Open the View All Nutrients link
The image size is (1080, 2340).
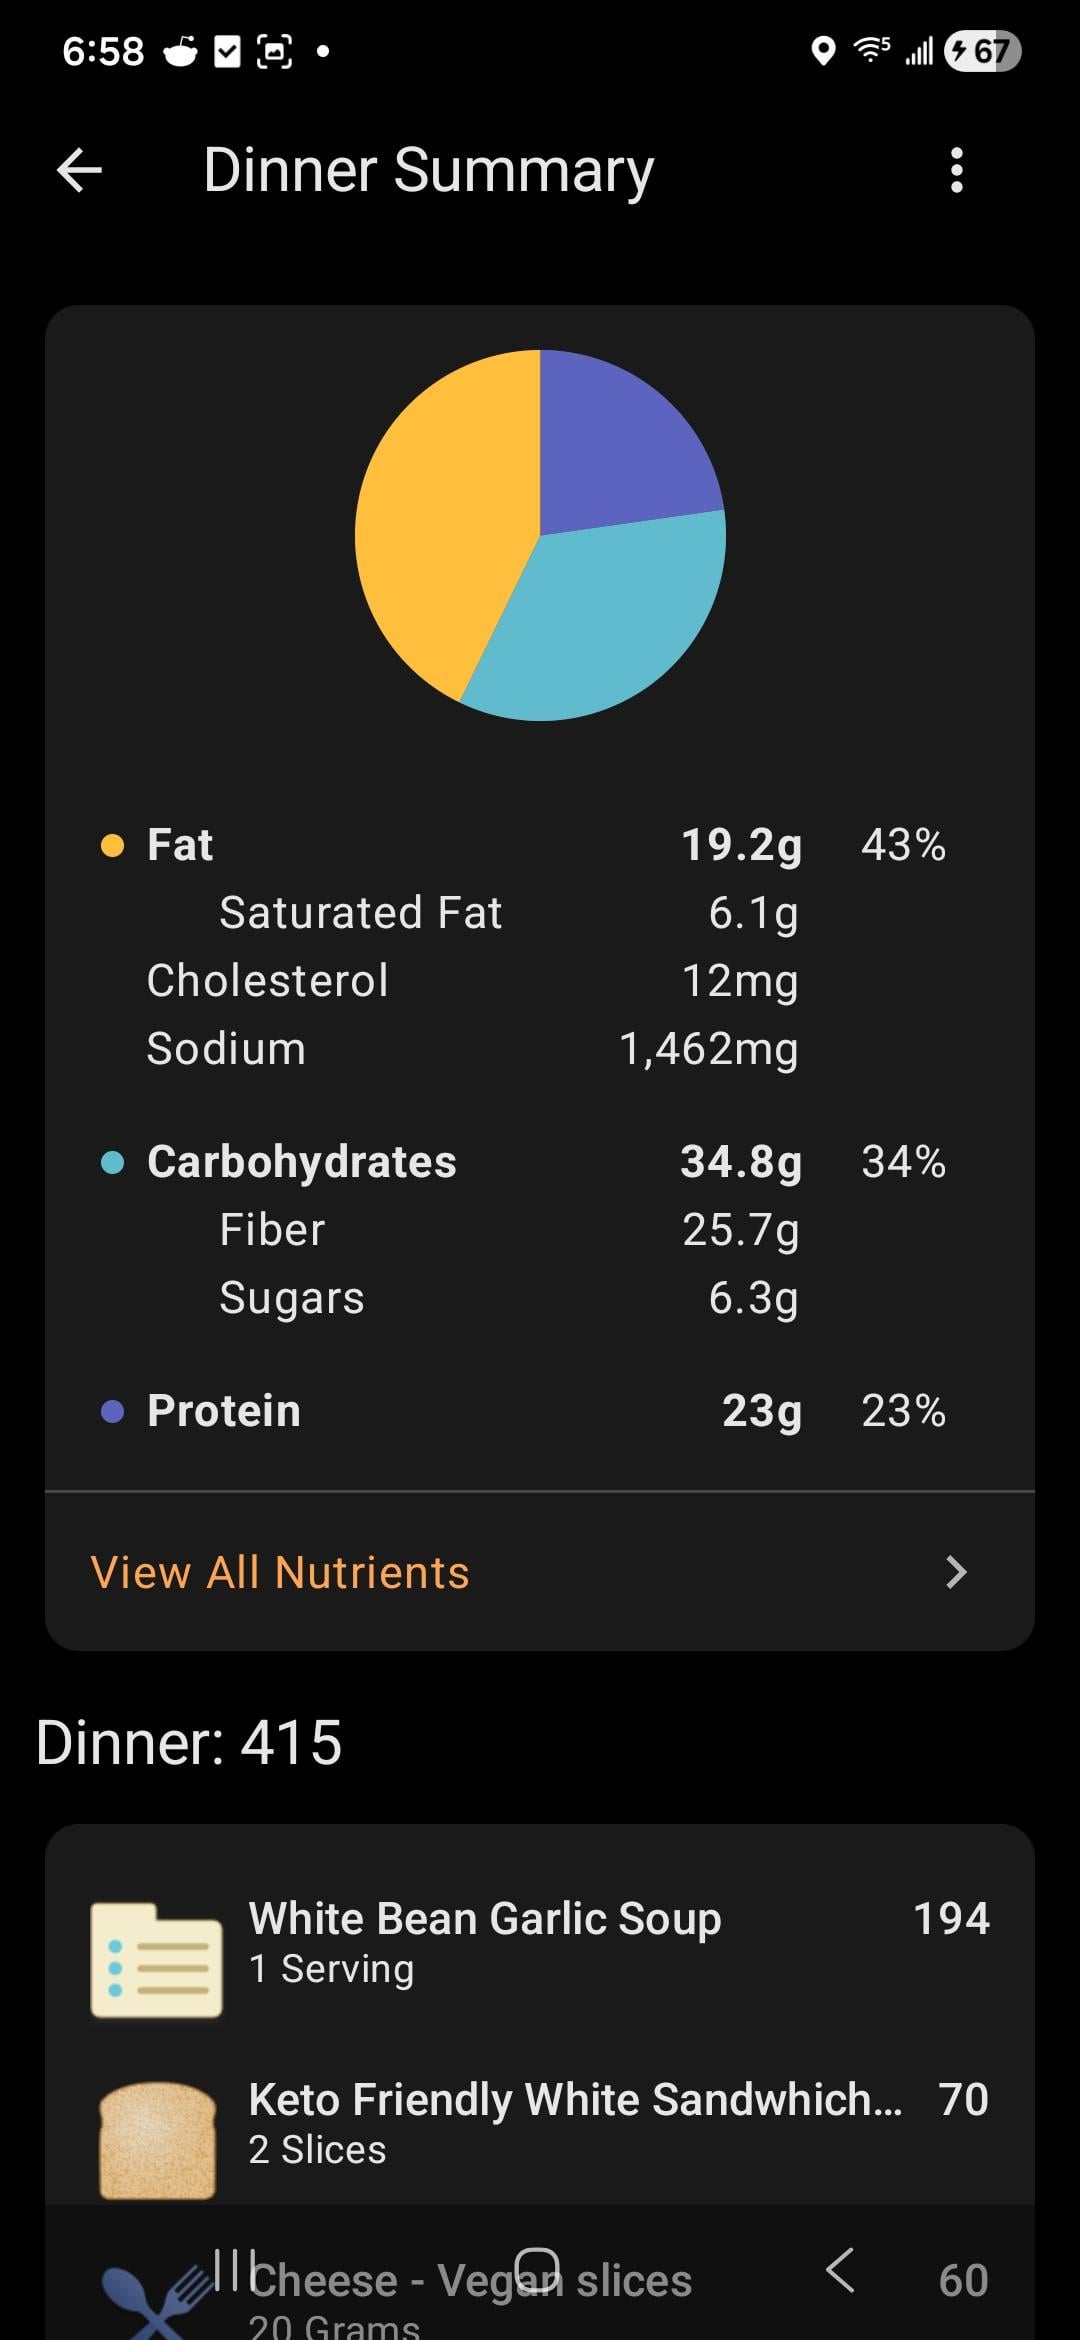280,1572
